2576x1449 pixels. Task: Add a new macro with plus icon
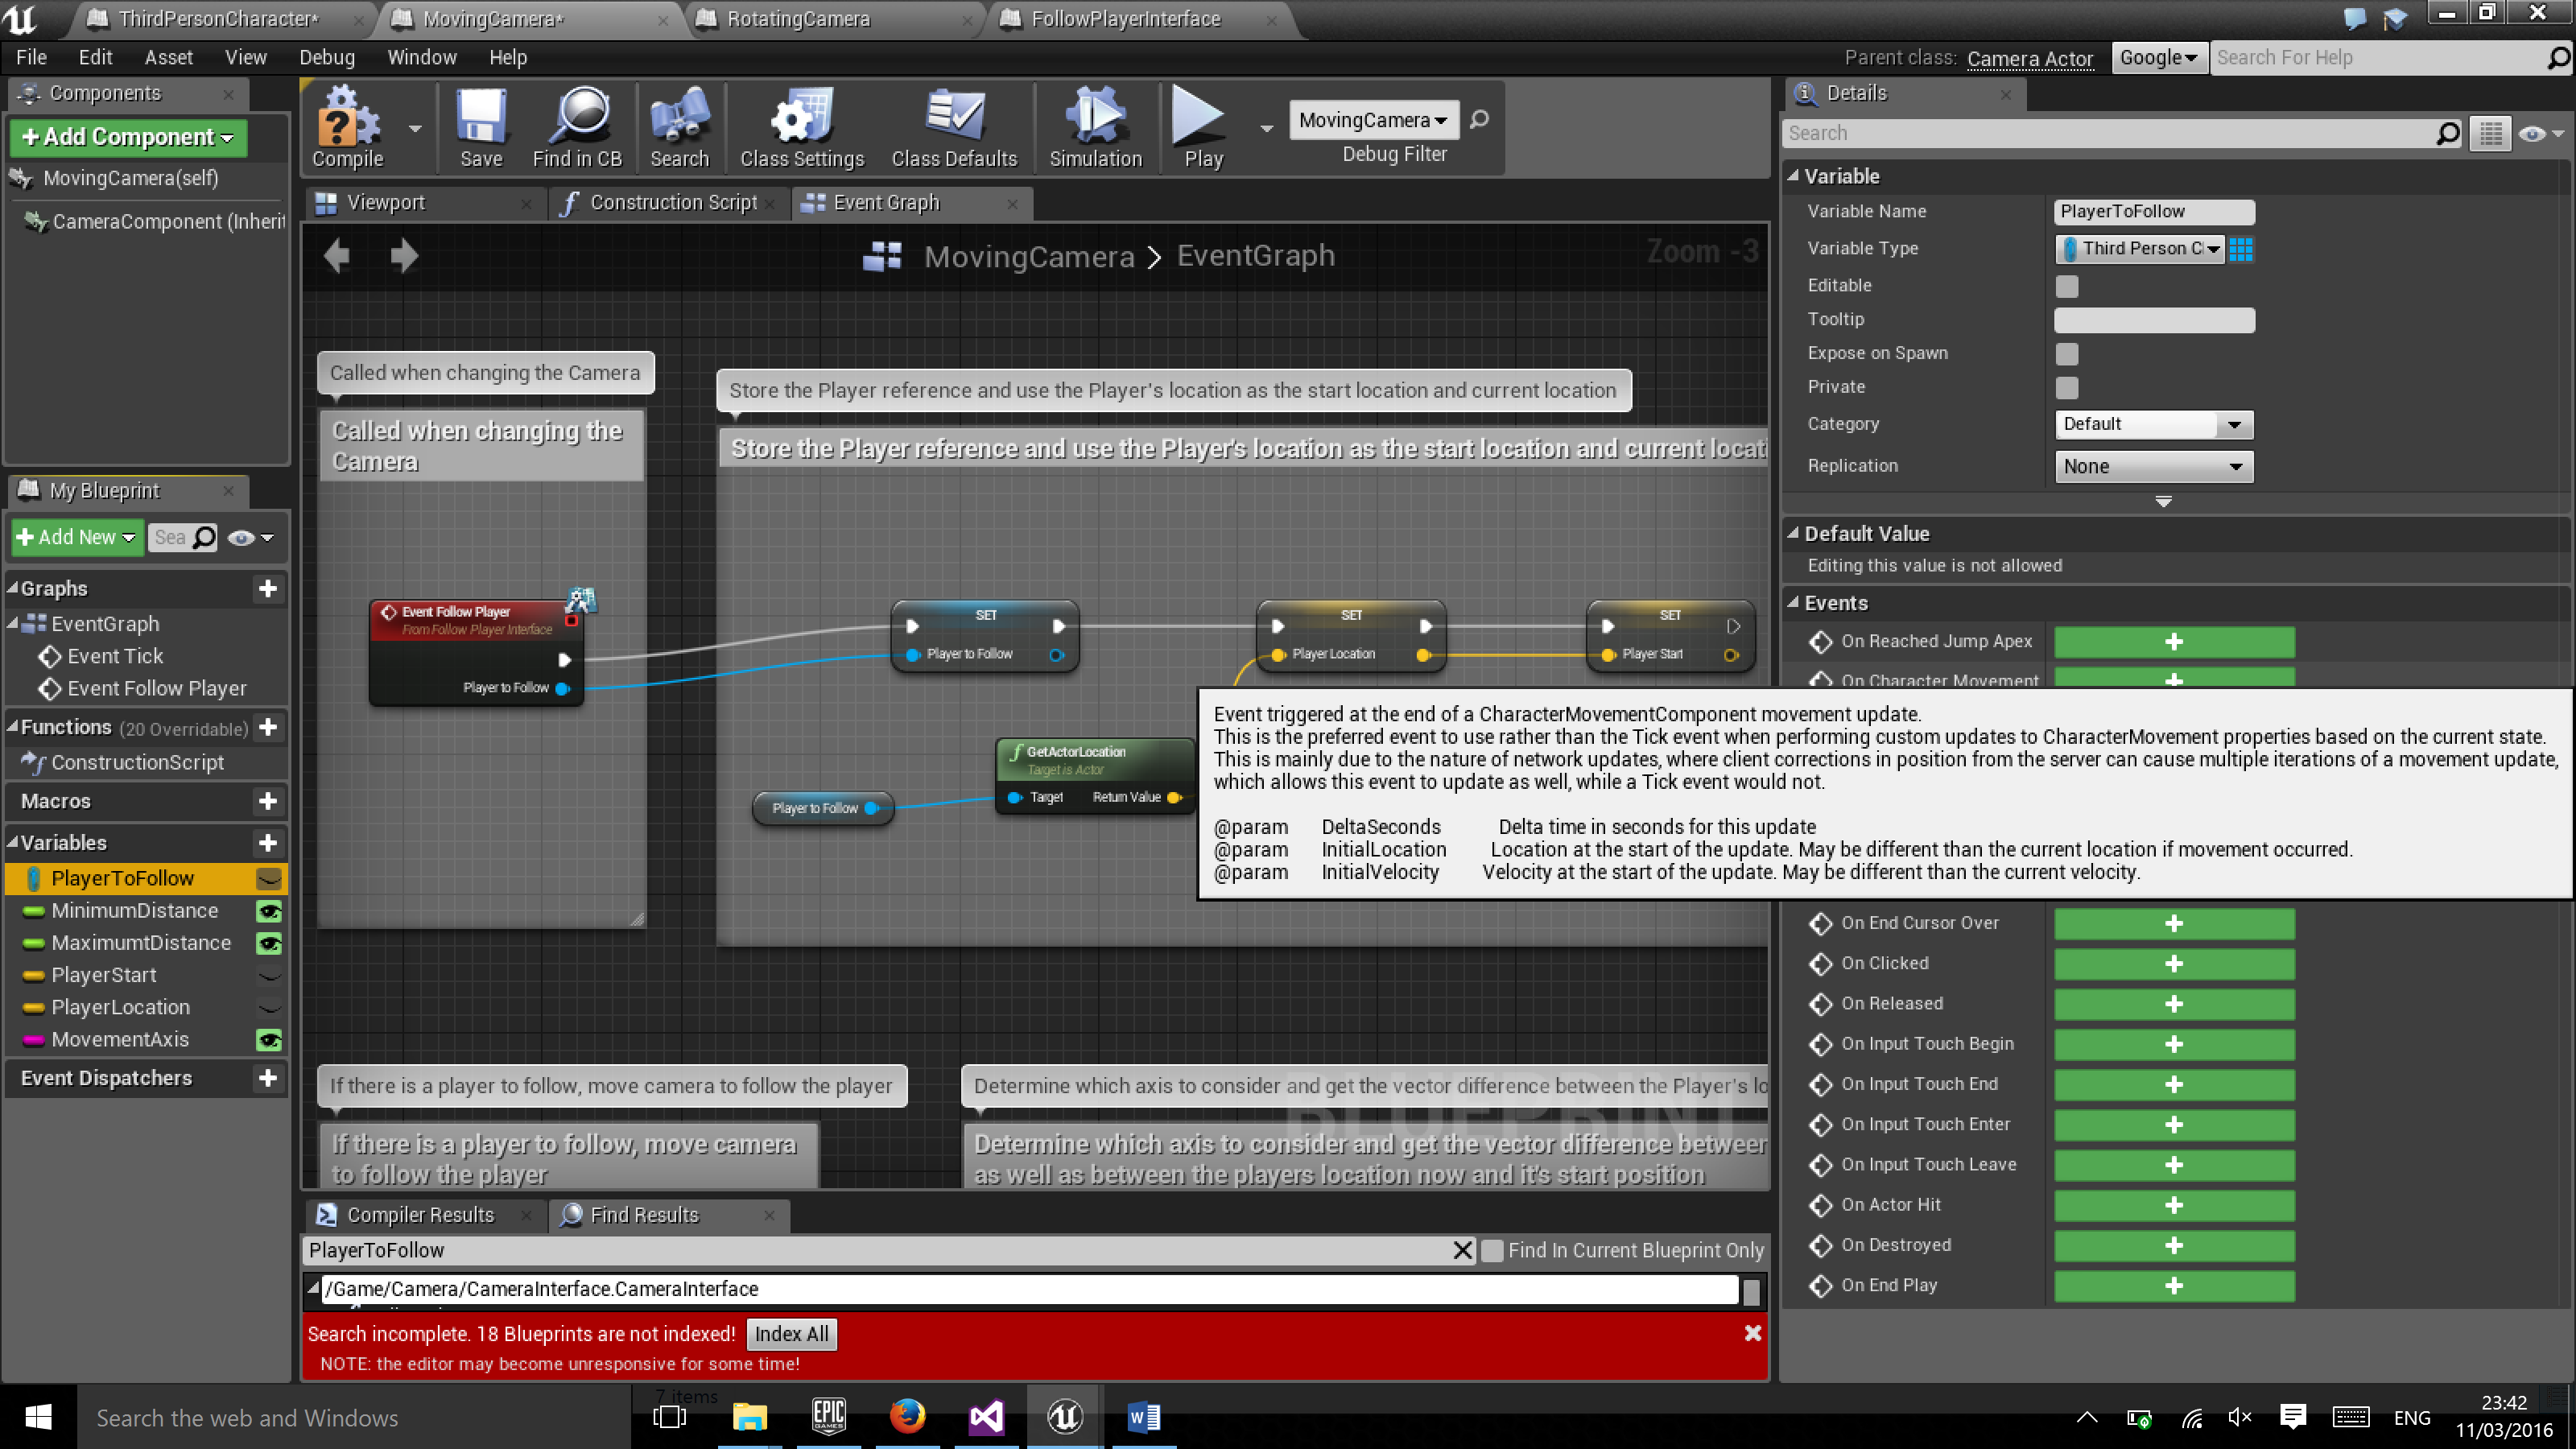pyautogui.click(x=267, y=801)
